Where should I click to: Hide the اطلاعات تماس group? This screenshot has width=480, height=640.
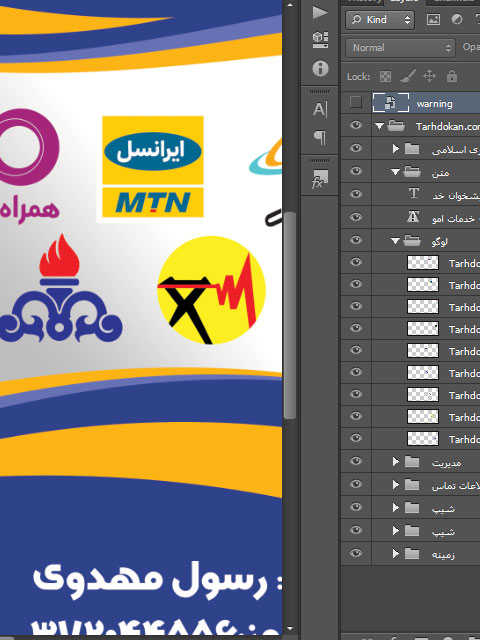(x=356, y=484)
